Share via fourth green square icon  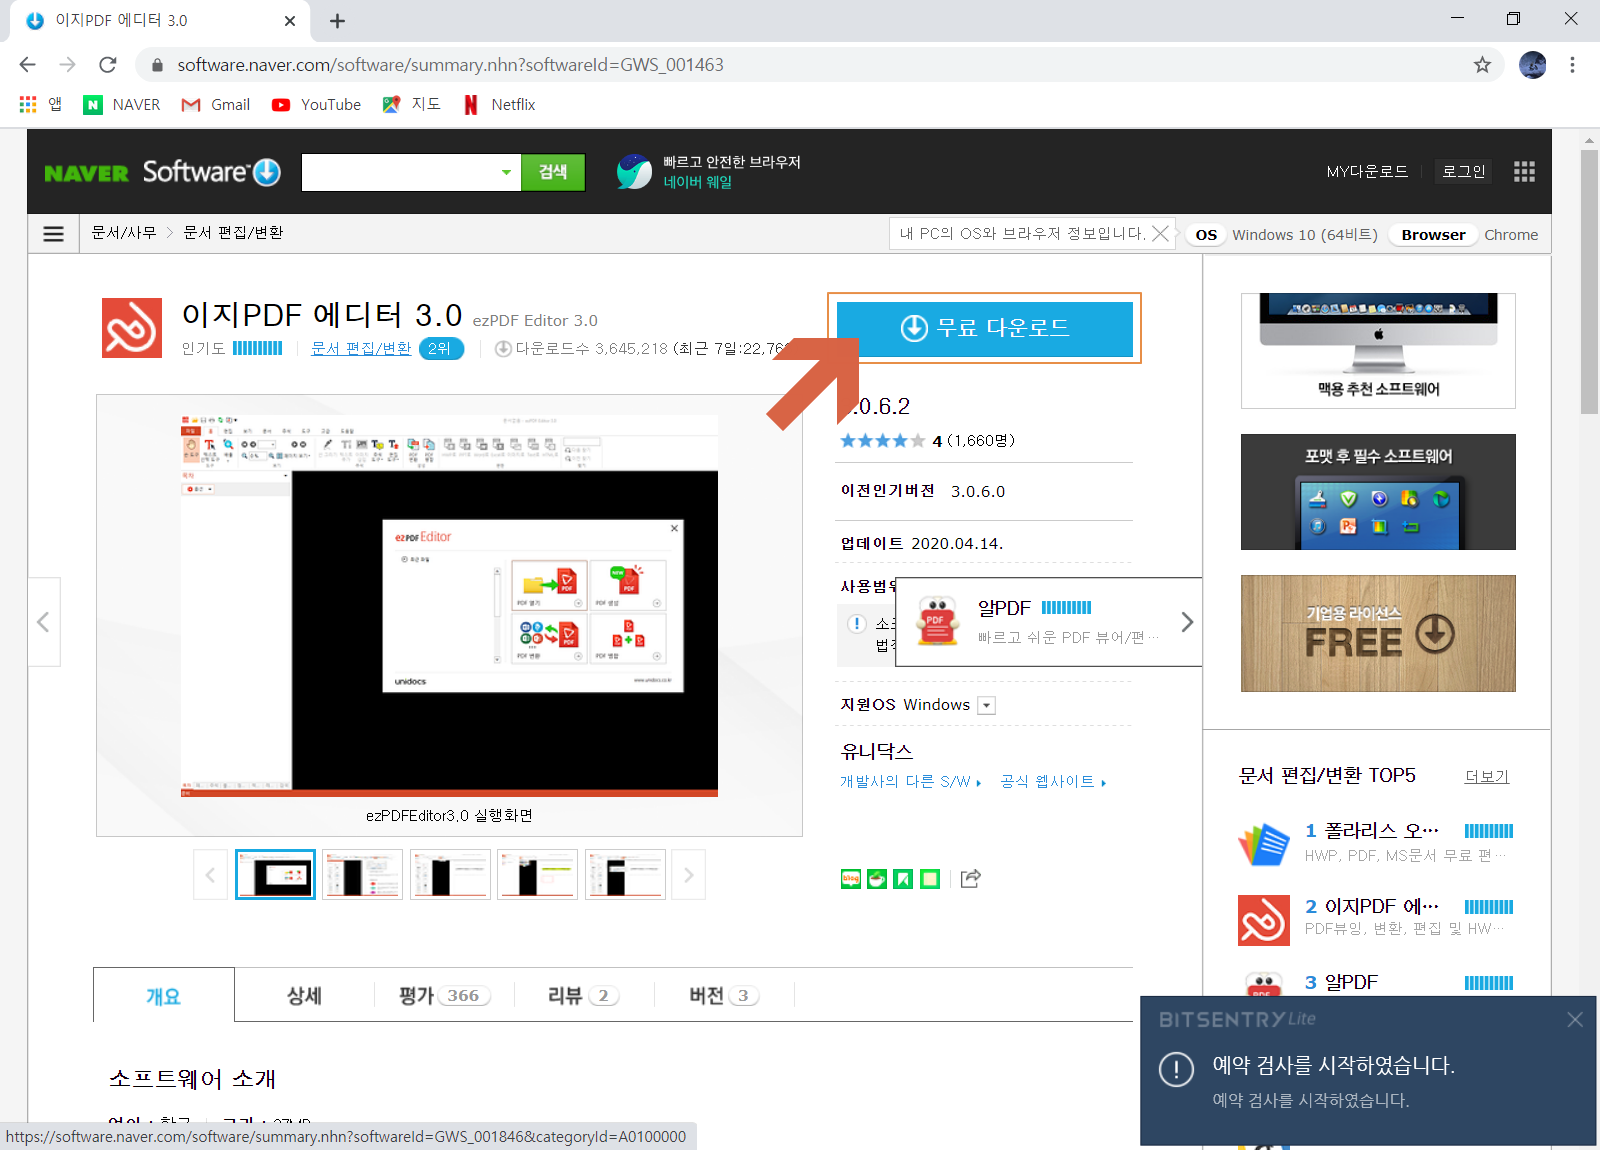[930, 879]
